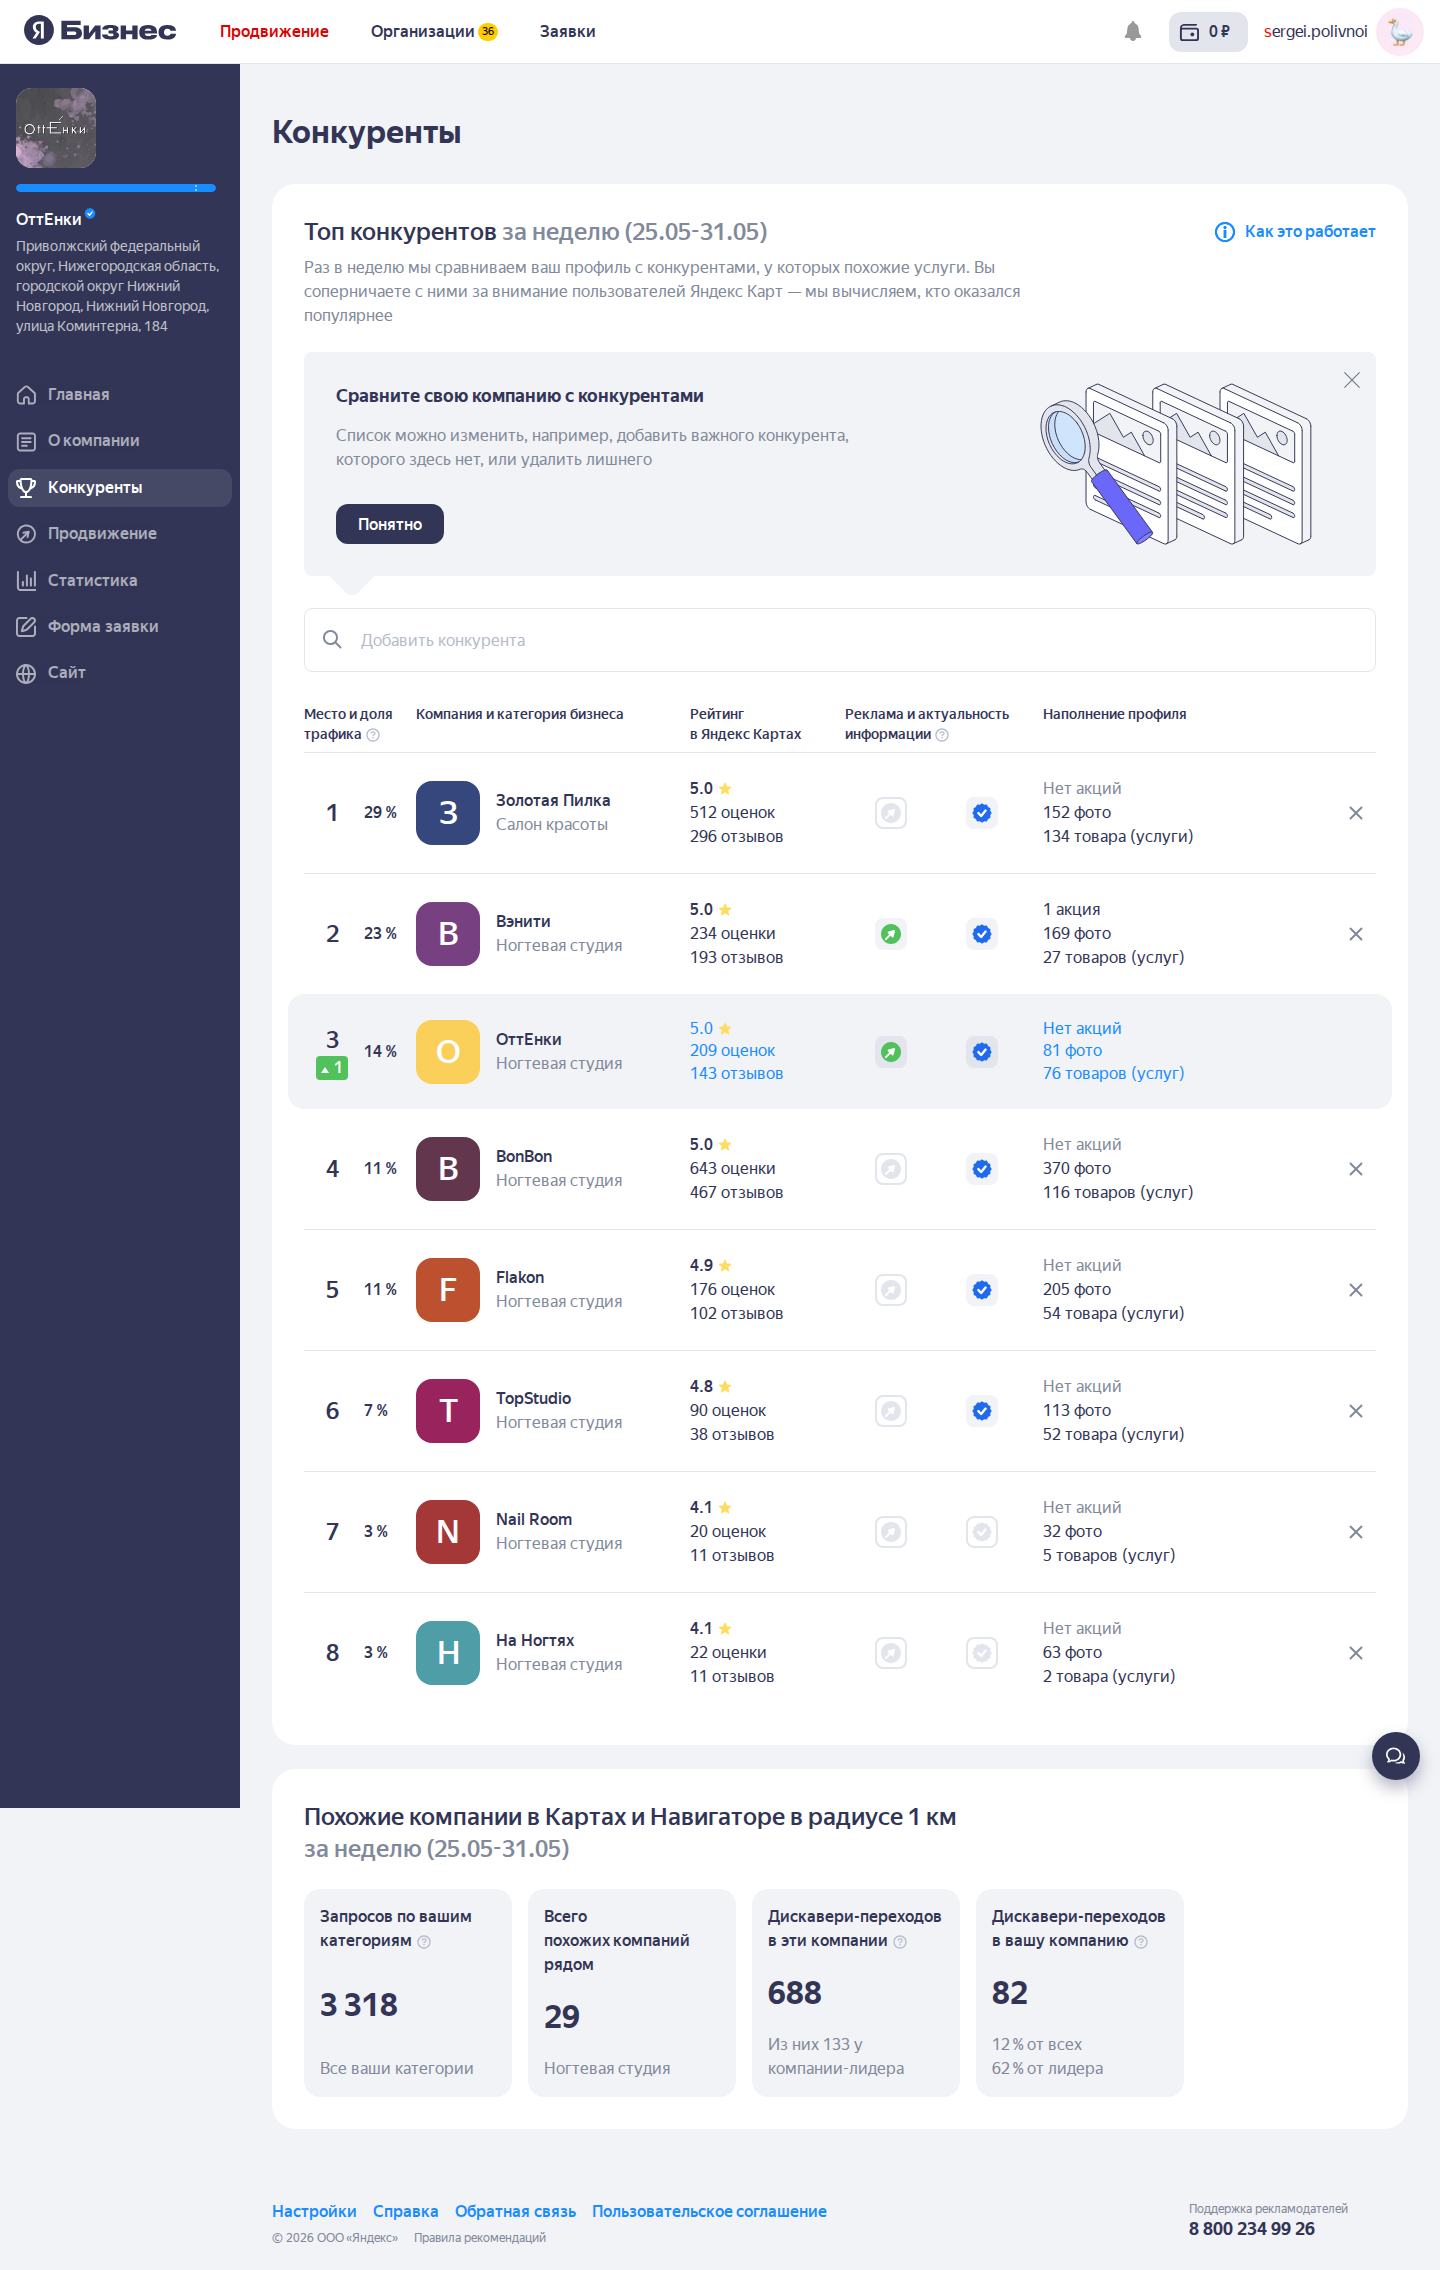Viewport: 1440px width, 2270px height.
Task: Click the info icon next to Как это работает
Action: [x=1224, y=232]
